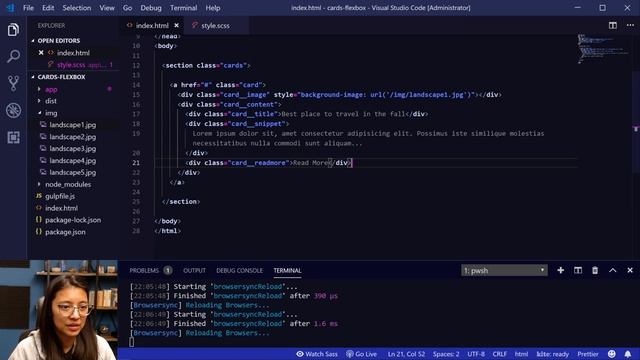Click Watch Sass in status bar
This screenshot has width=640, height=360.
click(317, 354)
